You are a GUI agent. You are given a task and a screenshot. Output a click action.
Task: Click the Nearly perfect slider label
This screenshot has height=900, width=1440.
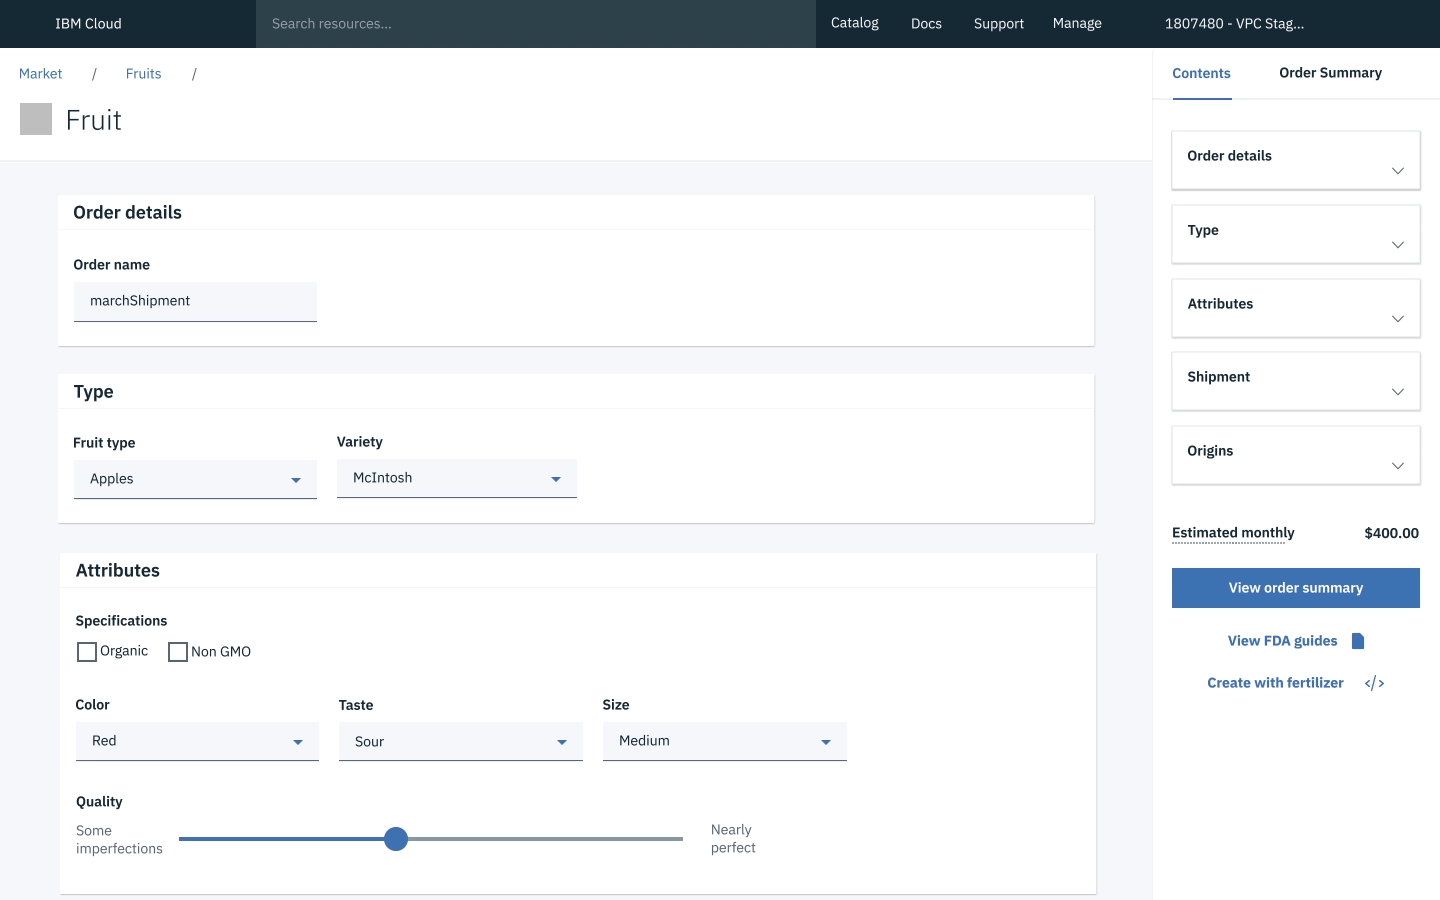tap(733, 839)
